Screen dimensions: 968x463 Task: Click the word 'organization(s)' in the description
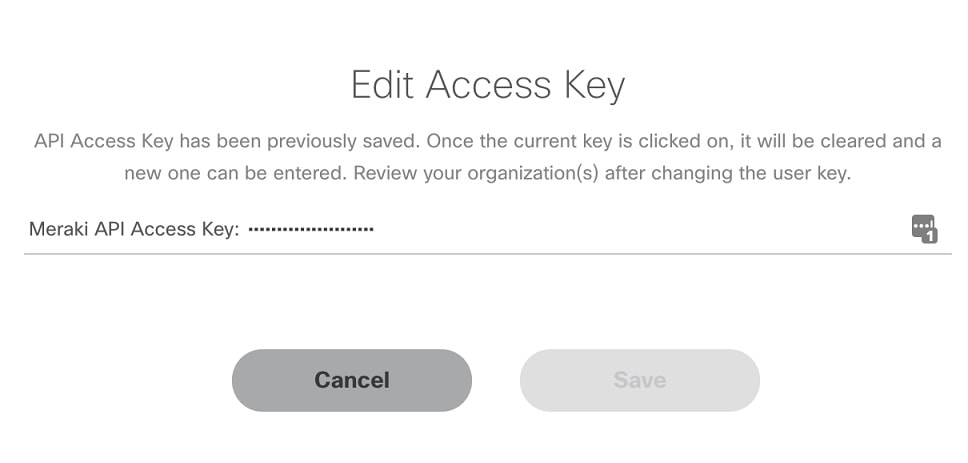(x=533, y=173)
